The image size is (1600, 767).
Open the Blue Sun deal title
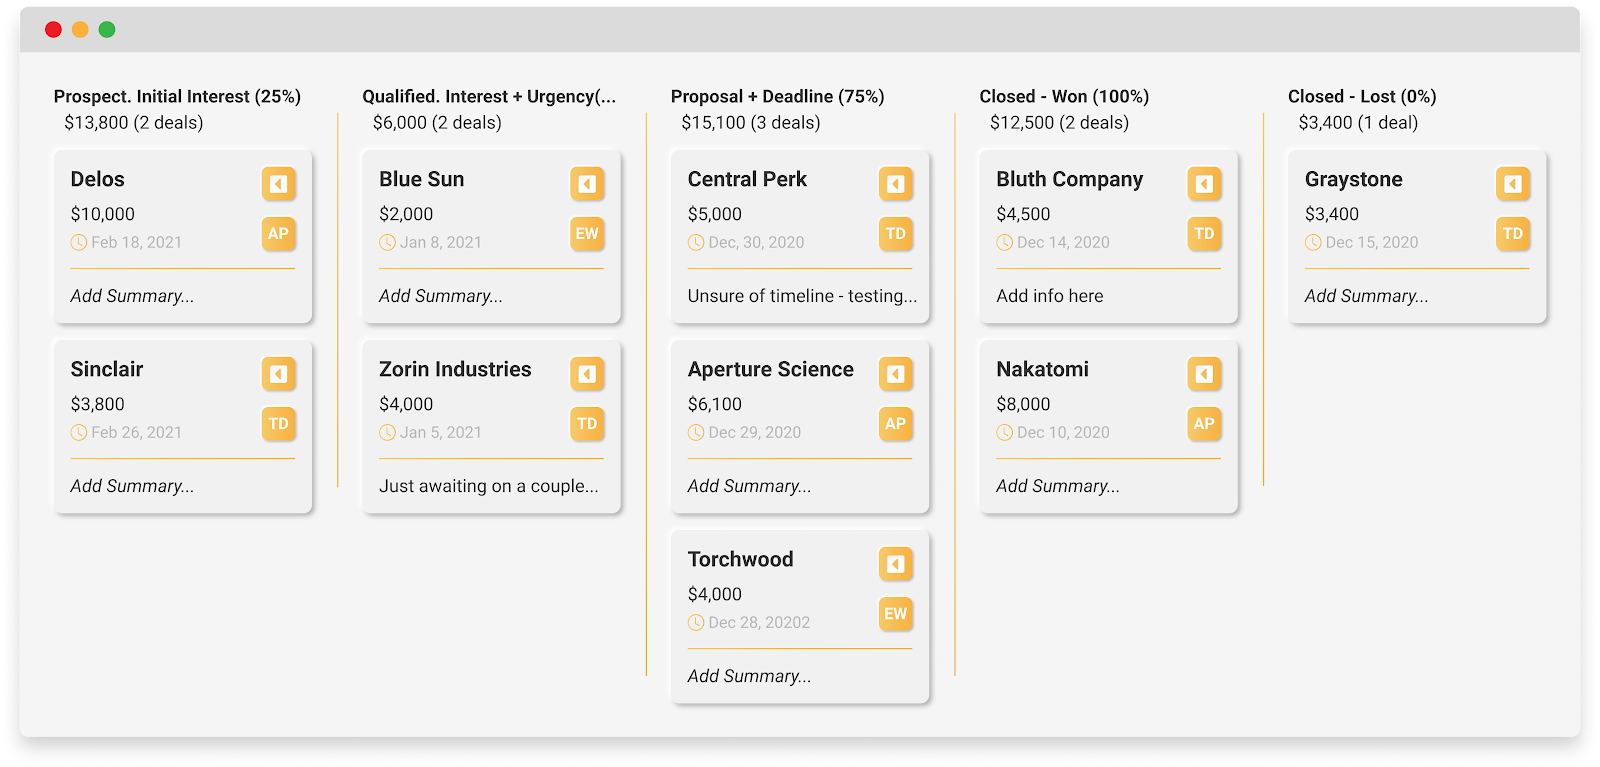422,179
